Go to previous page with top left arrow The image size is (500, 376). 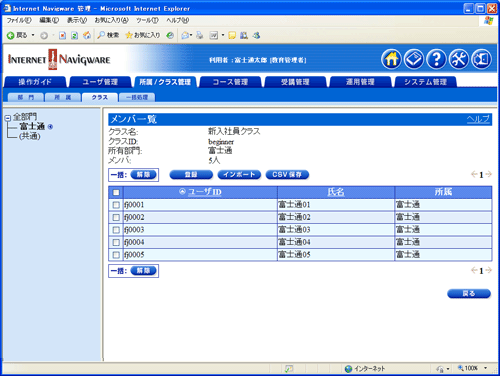click(x=474, y=174)
